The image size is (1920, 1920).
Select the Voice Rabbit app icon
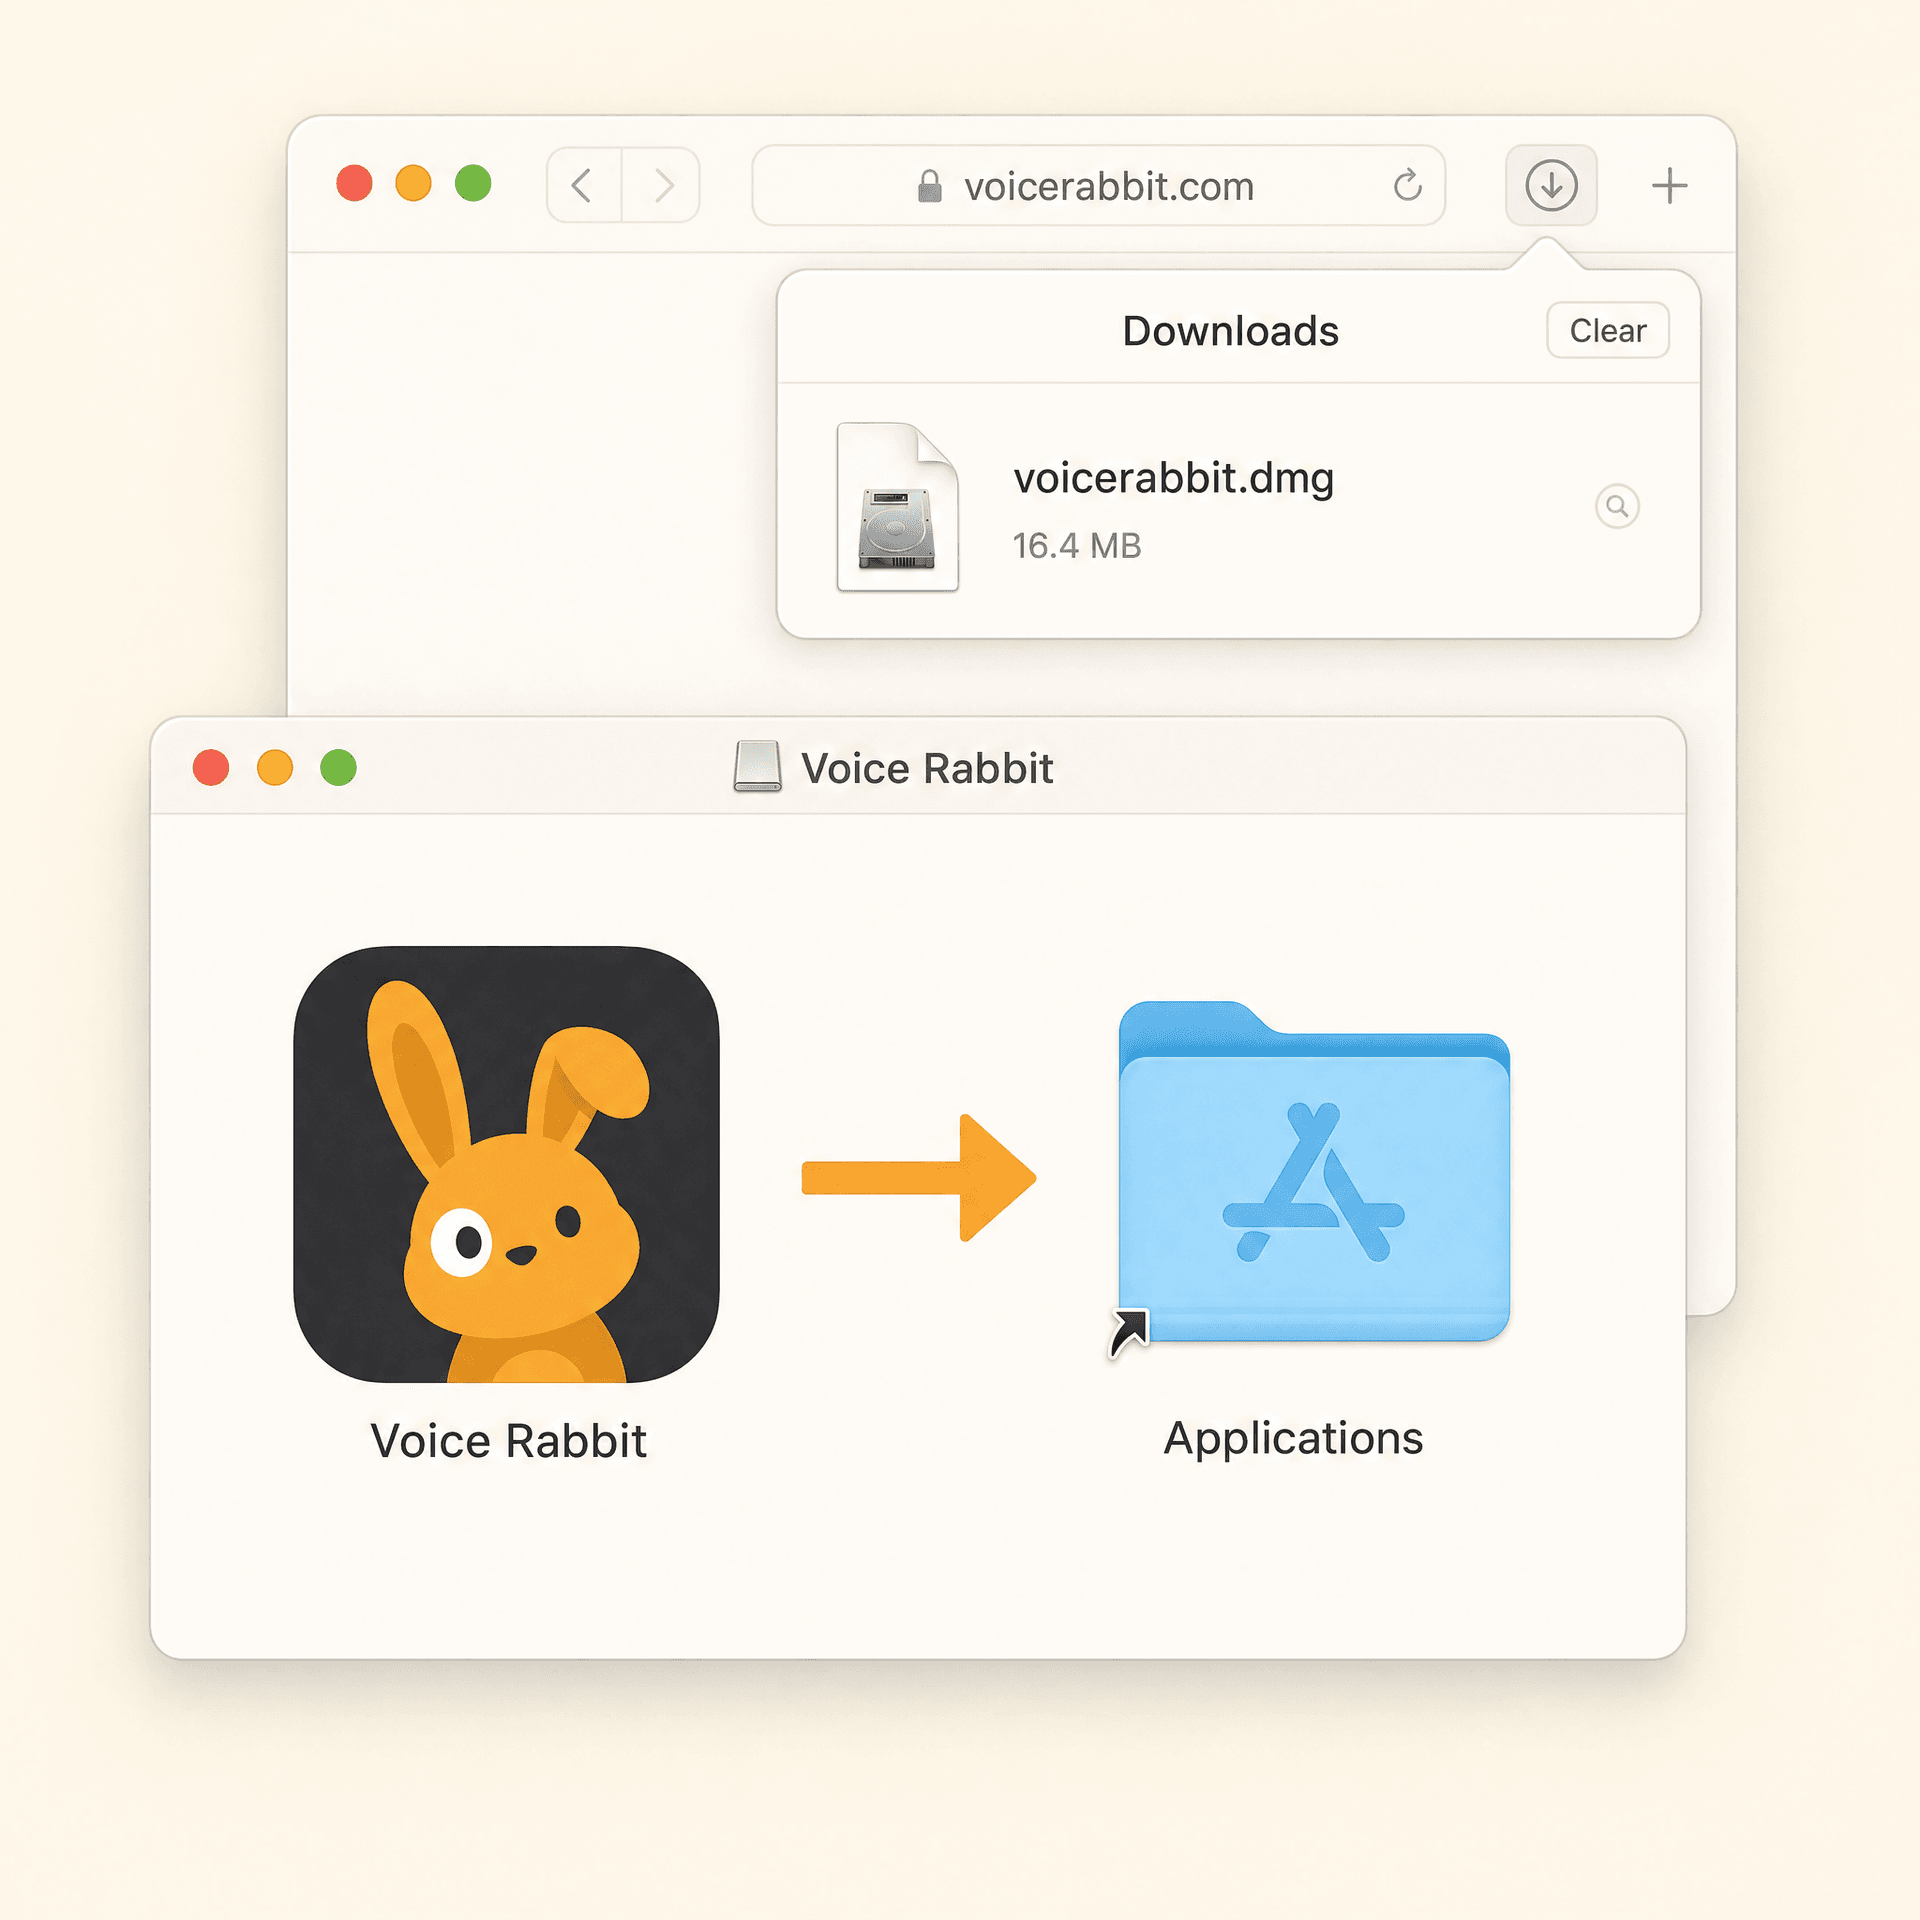coord(507,1164)
